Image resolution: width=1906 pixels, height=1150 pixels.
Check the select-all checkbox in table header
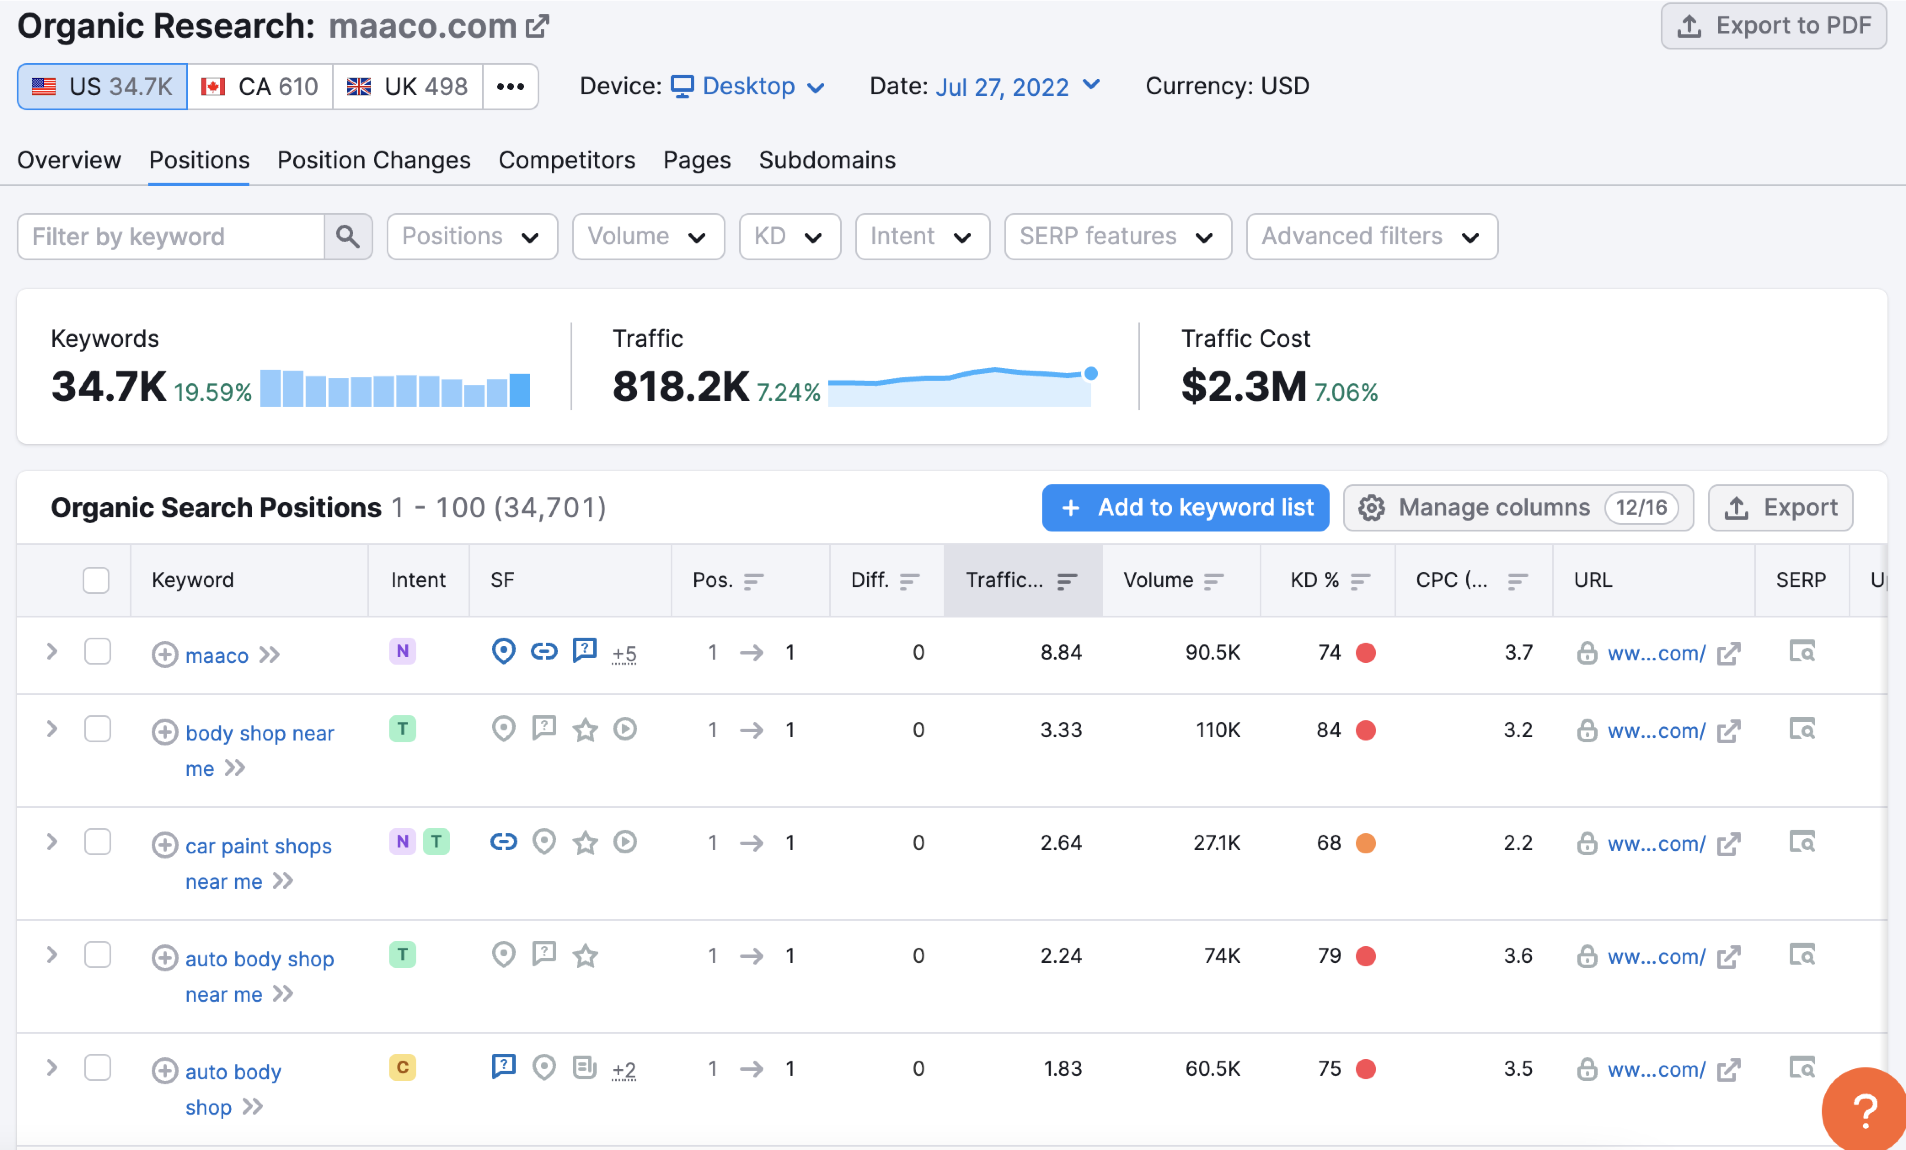96,580
